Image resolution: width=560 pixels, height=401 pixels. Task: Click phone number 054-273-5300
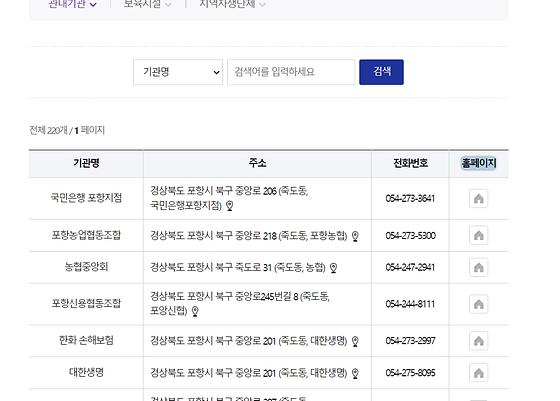(x=410, y=236)
